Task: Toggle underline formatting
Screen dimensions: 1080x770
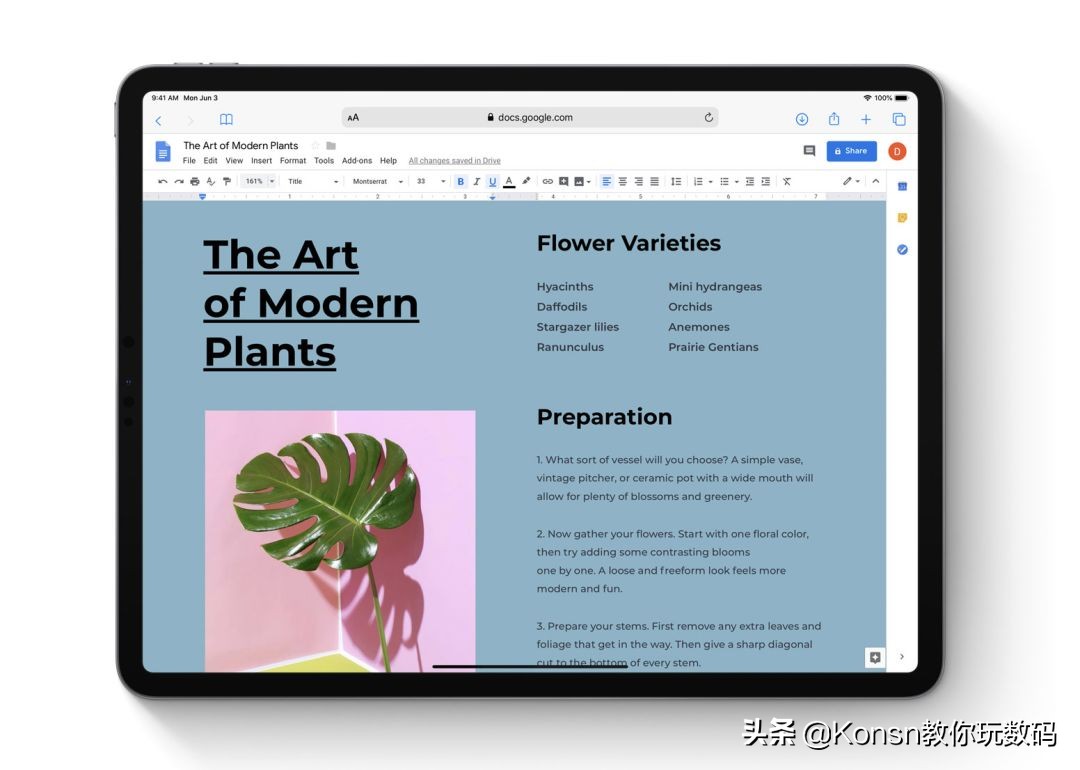Action: (492, 182)
